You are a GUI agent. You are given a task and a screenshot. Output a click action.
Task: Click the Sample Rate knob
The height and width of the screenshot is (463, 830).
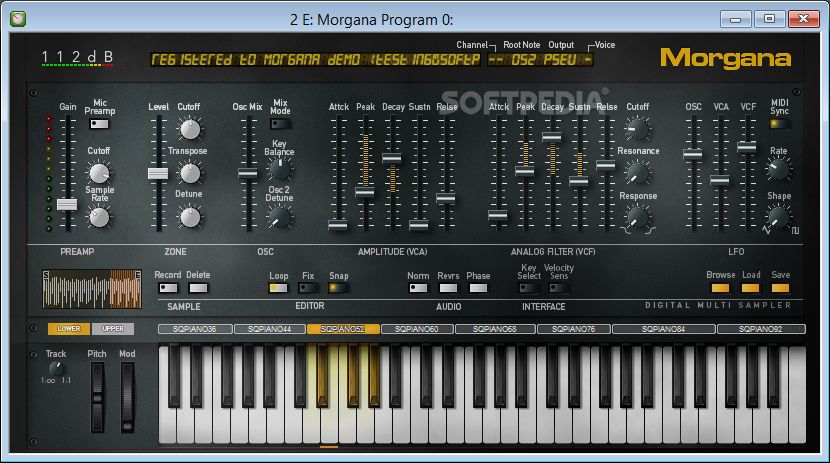coord(98,217)
